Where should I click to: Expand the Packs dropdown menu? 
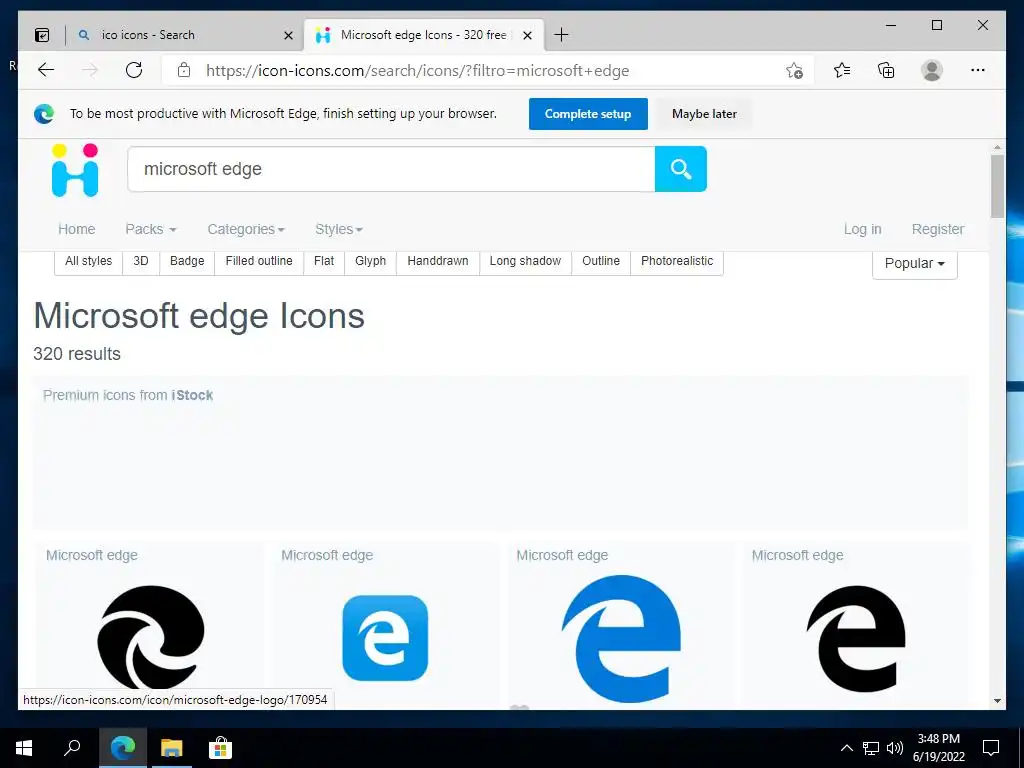coord(151,229)
